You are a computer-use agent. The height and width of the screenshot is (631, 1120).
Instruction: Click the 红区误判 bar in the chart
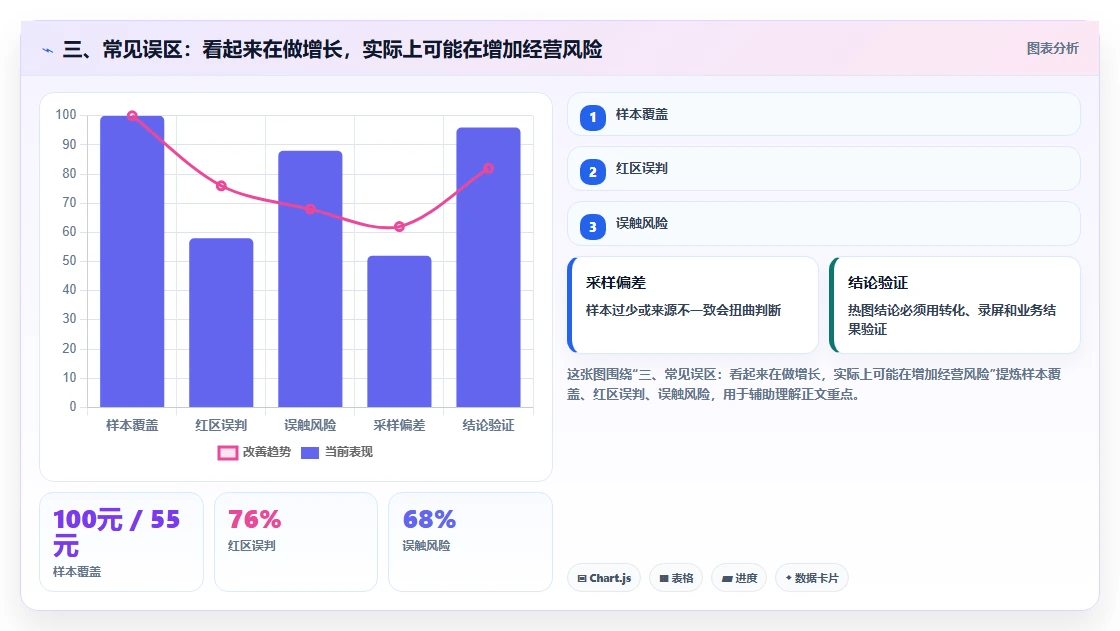pyautogui.click(x=221, y=323)
